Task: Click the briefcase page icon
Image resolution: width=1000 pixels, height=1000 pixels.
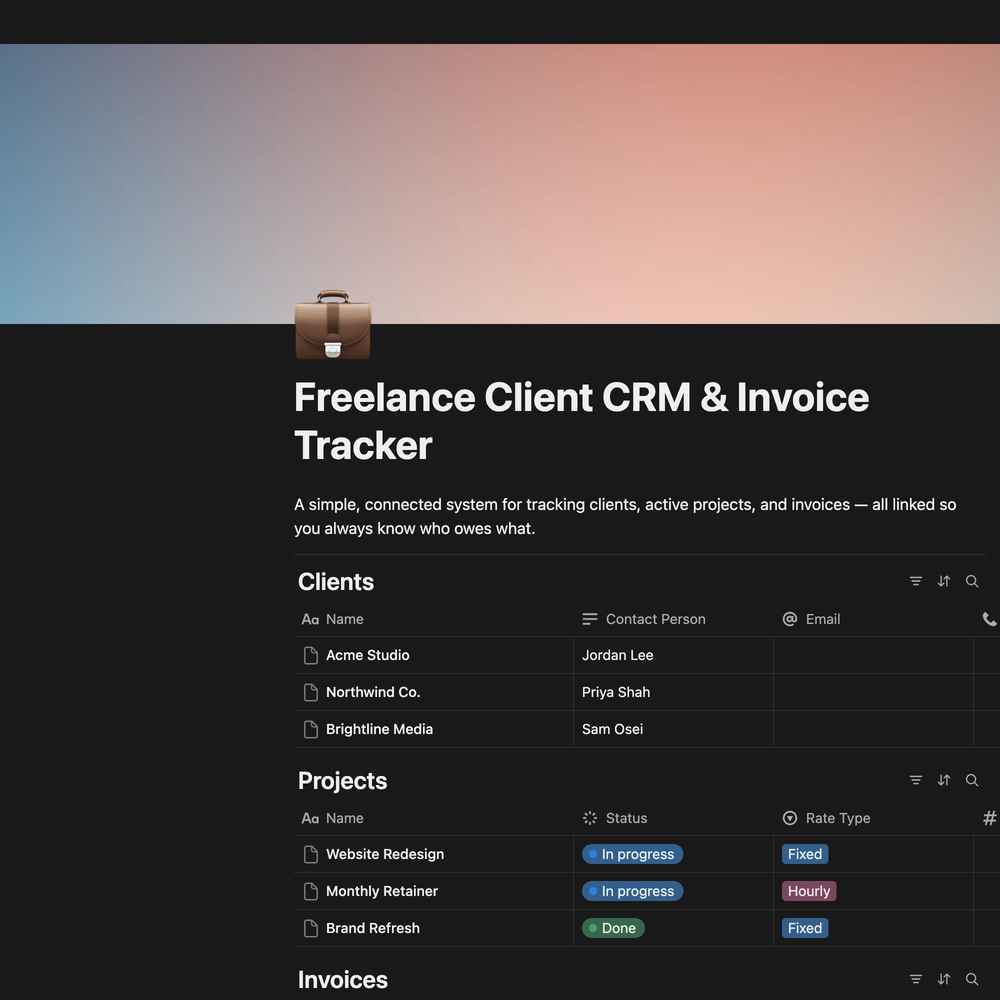Action: coord(332,325)
